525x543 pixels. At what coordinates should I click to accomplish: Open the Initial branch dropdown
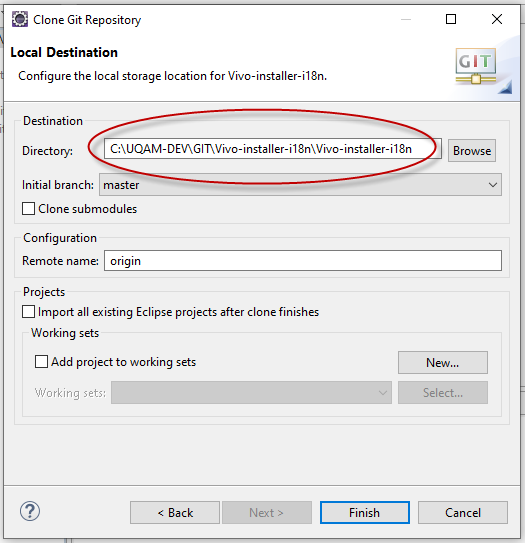click(300, 185)
